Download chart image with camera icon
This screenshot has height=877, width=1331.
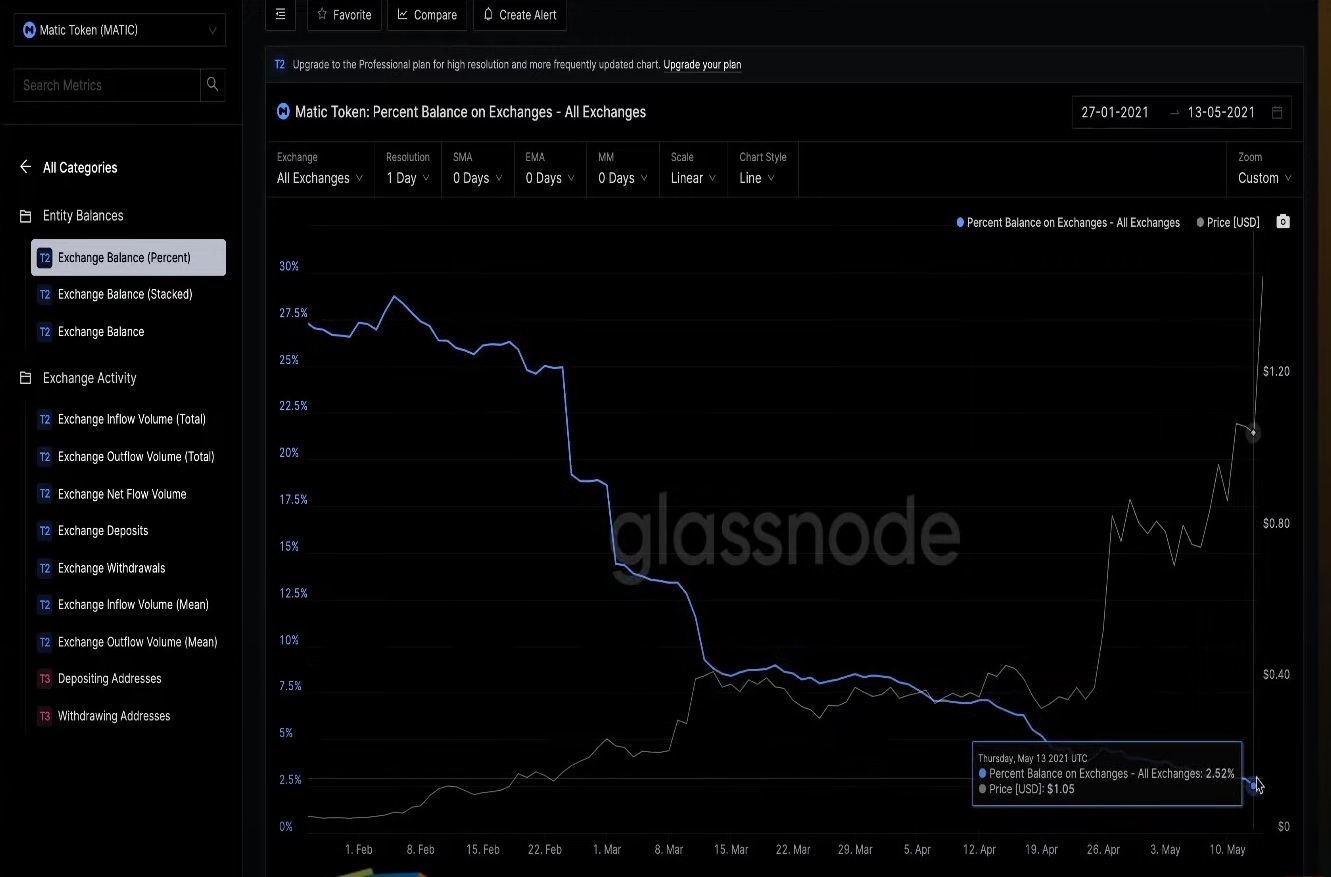[1283, 222]
